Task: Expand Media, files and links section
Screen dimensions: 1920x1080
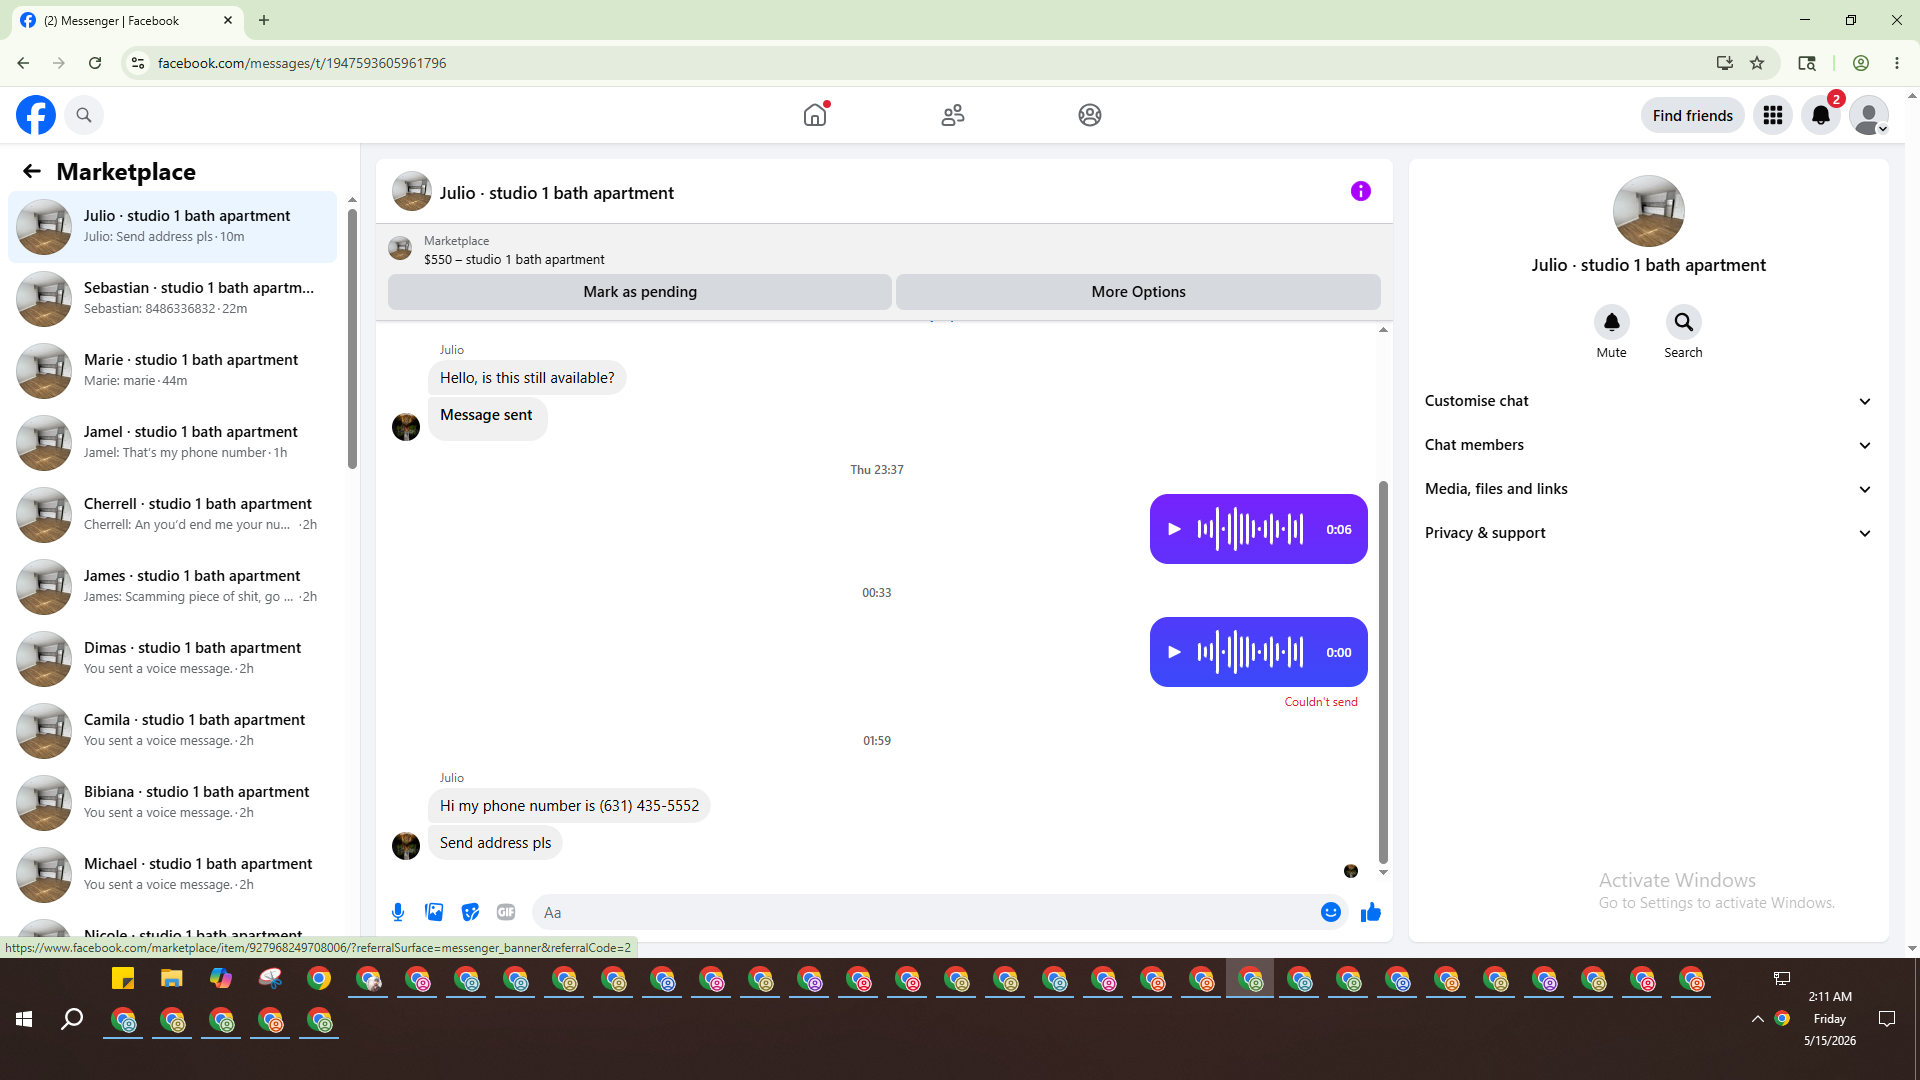Action: click(x=1648, y=489)
